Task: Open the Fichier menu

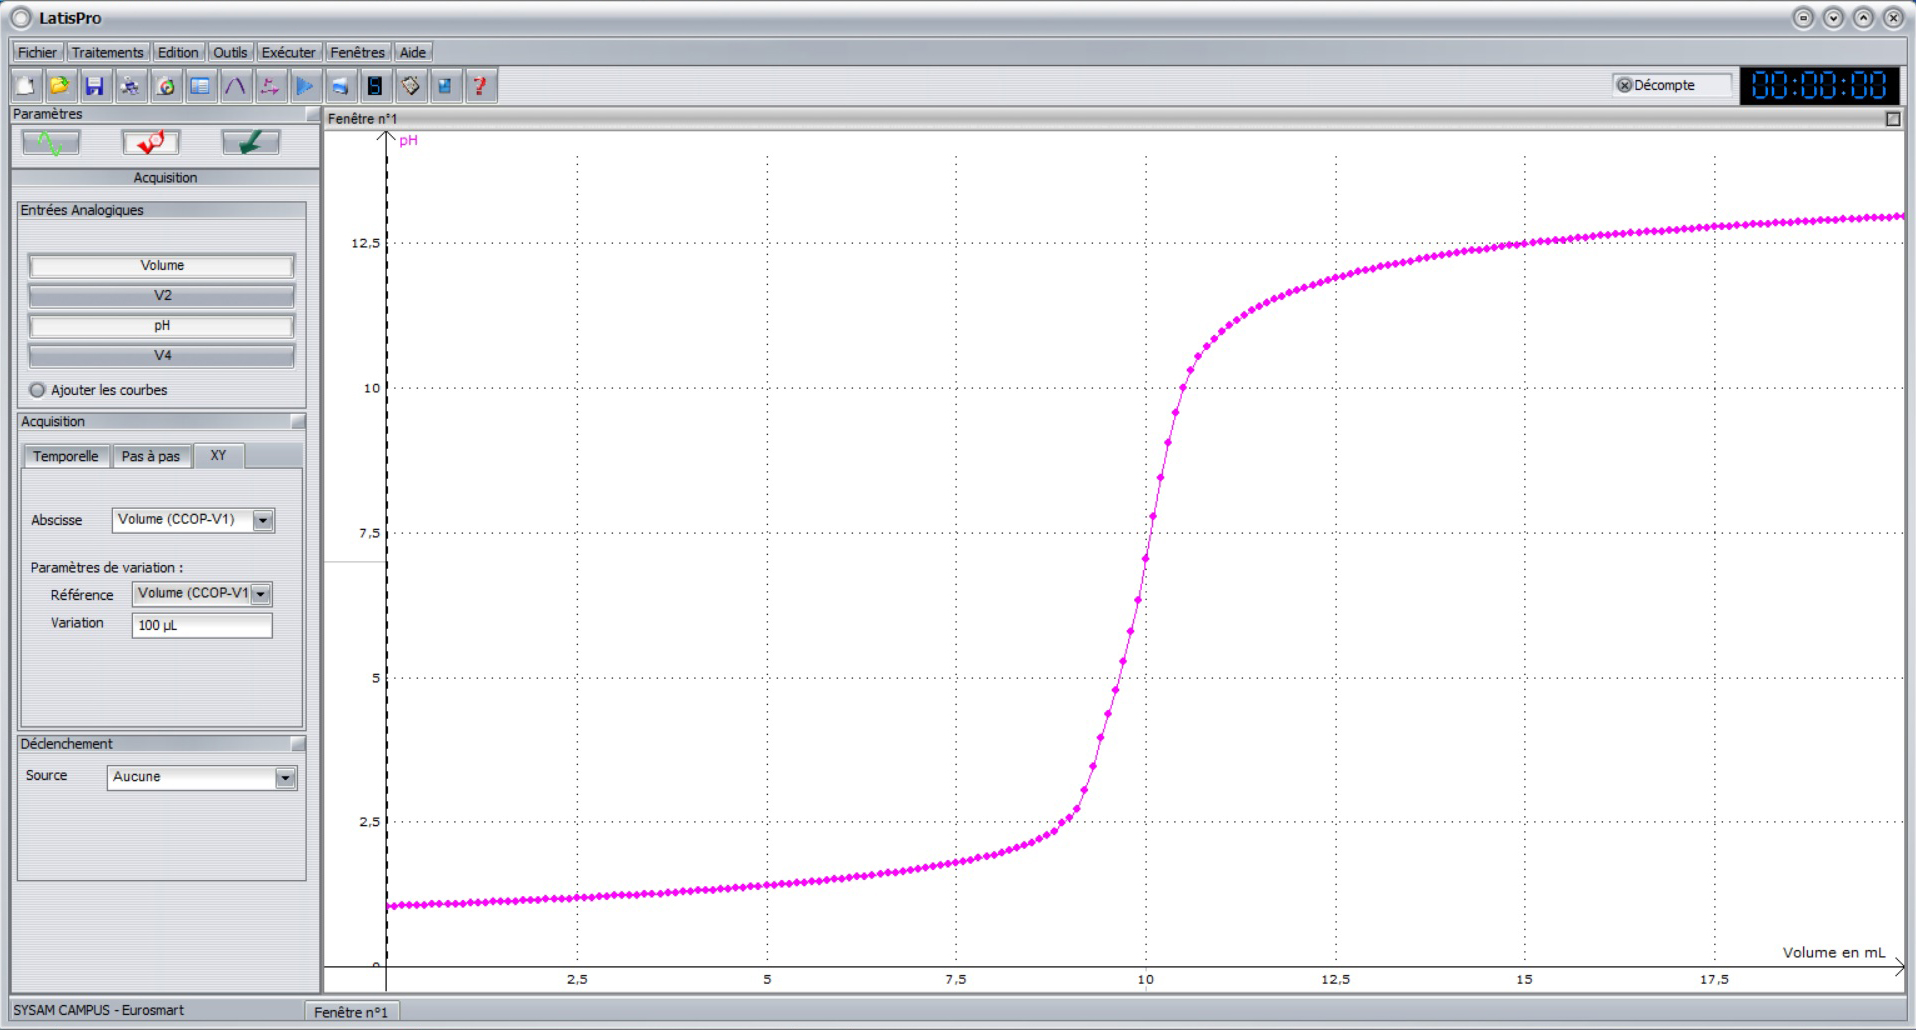Action: [38, 52]
